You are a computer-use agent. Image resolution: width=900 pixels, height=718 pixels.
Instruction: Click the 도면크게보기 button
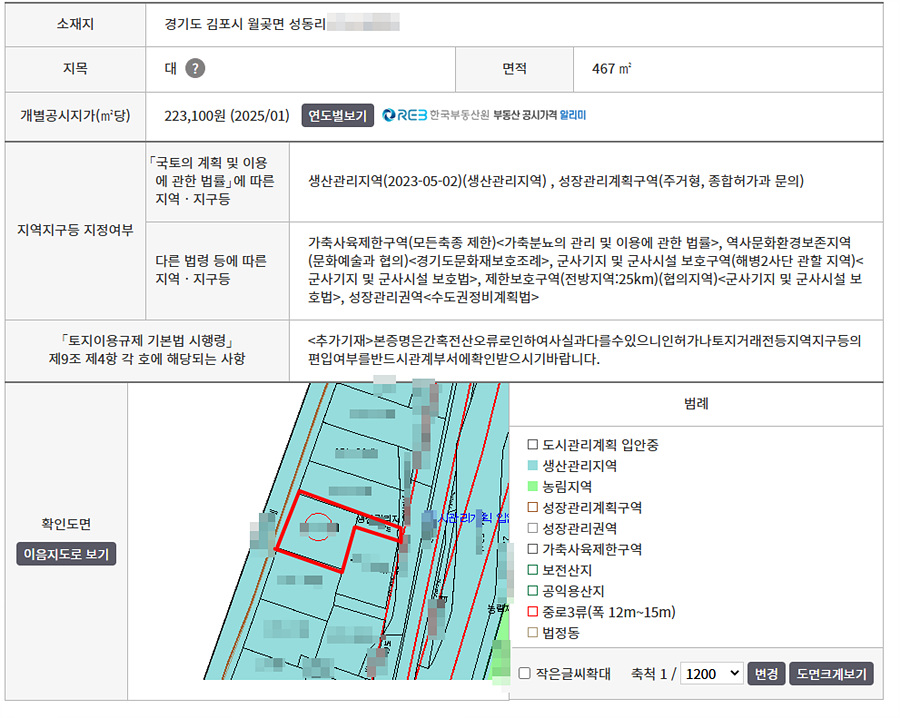pos(831,674)
